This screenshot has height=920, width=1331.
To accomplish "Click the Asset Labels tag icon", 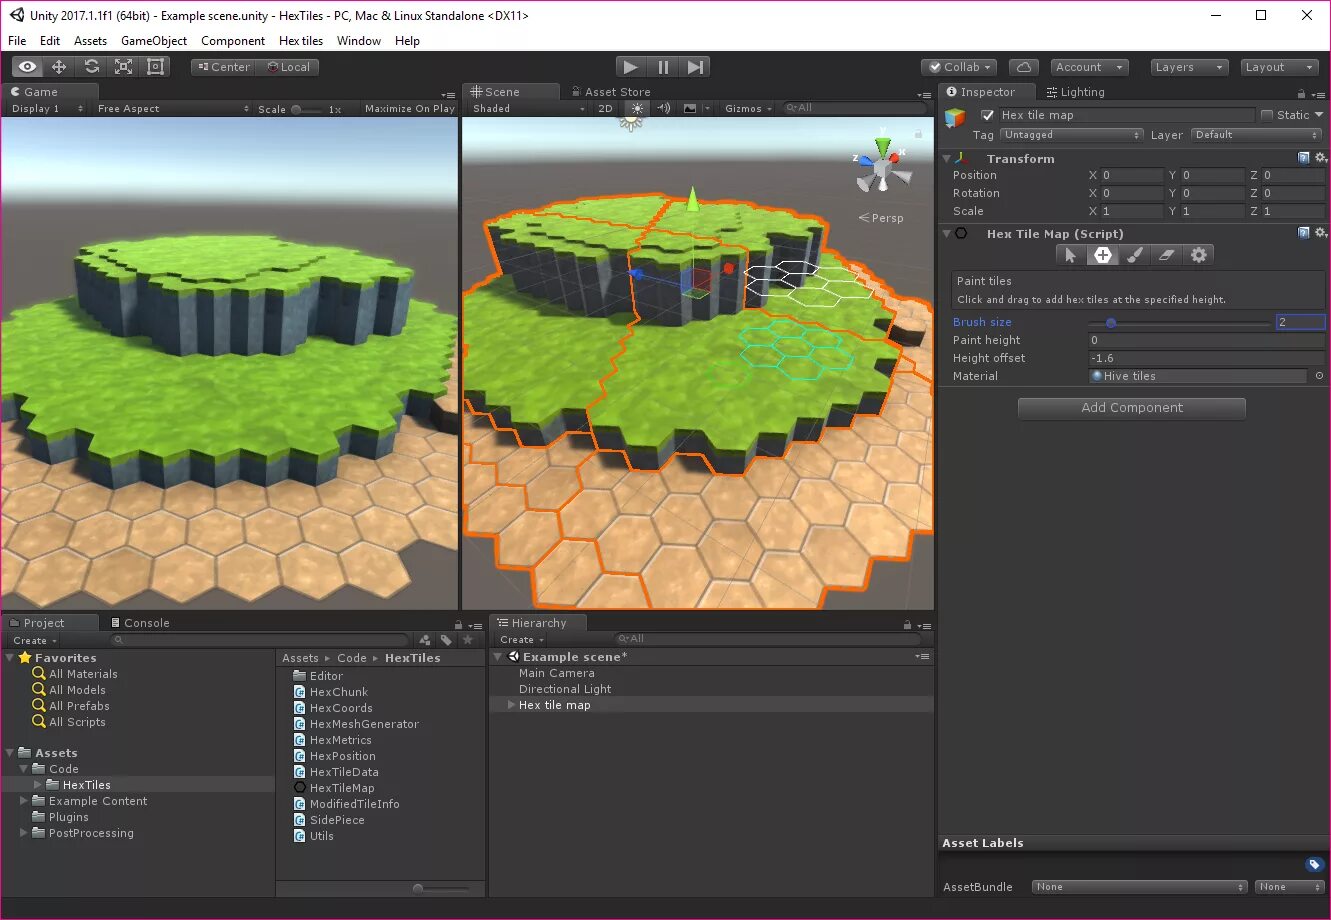I will pyautogui.click(x=1315, y=864).
